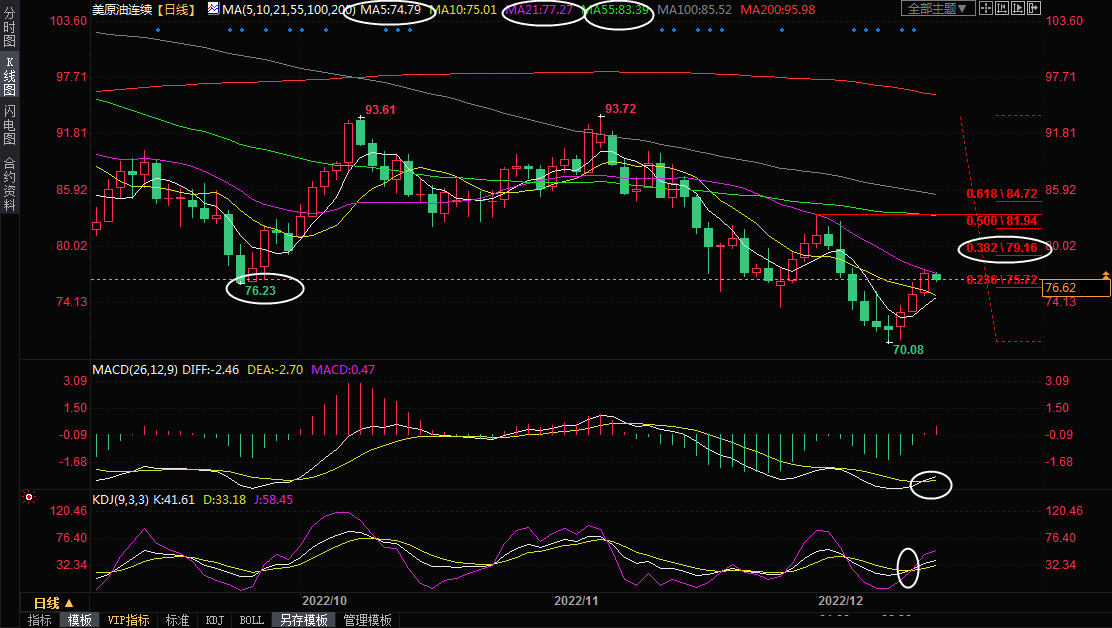Click the orange arrow above the 76.62 price

click(x=1105, y=274)
